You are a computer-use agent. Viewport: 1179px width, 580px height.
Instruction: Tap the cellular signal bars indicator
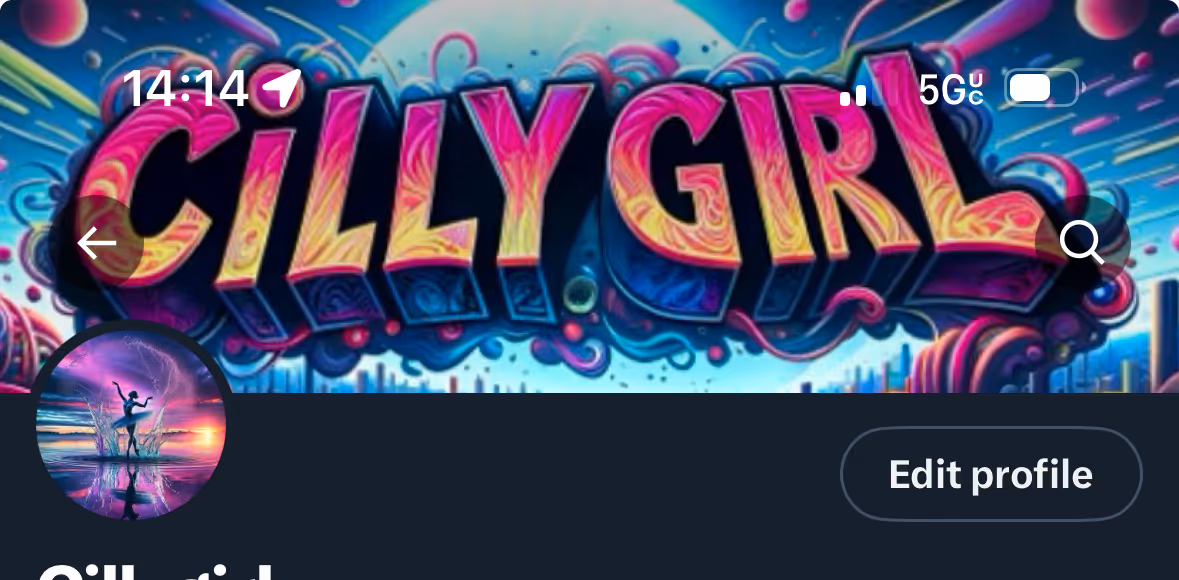pos(853,95)
